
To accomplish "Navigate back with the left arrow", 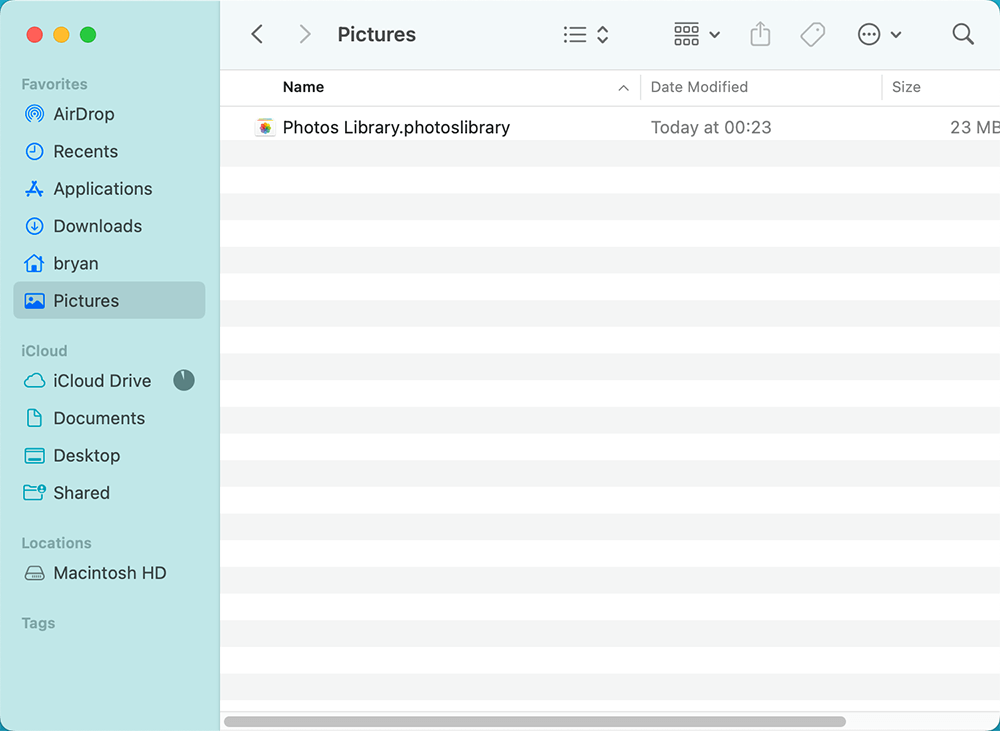I will coord(256,33).
